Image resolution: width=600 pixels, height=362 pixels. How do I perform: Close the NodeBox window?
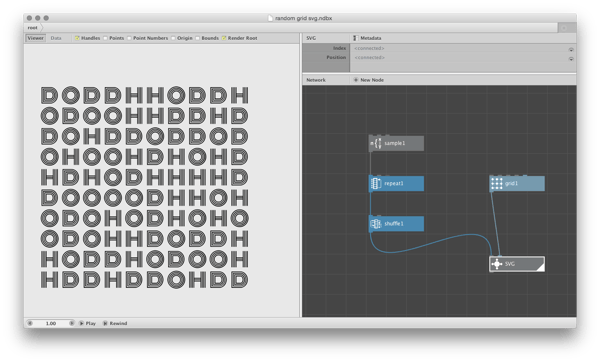click(x=29, y=18)
